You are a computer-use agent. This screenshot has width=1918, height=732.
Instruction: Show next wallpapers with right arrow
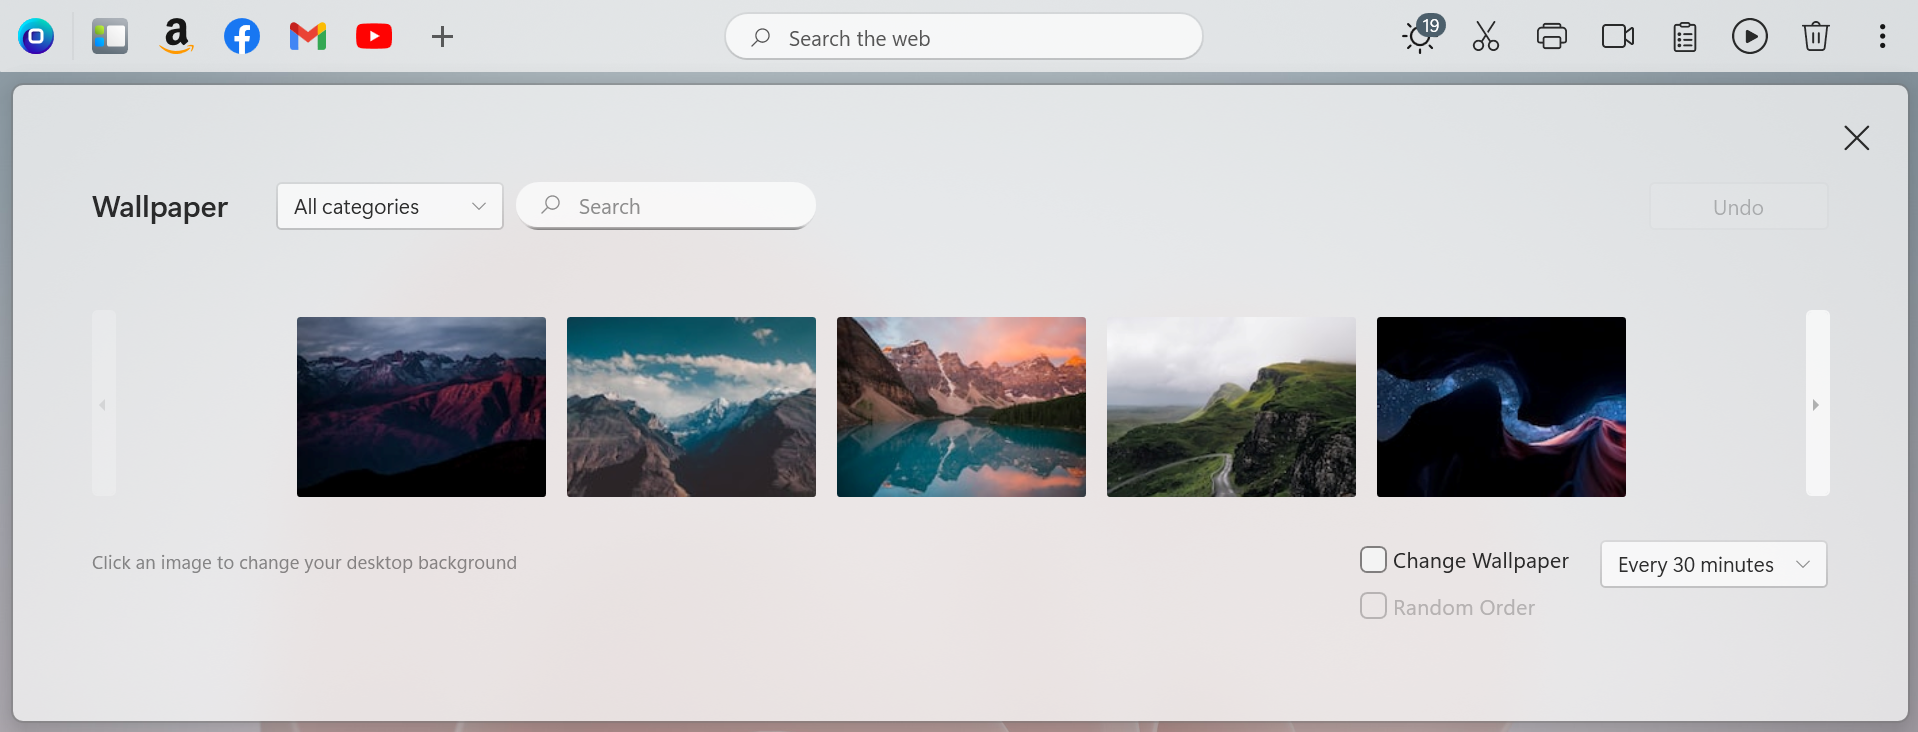point(1817,404)
